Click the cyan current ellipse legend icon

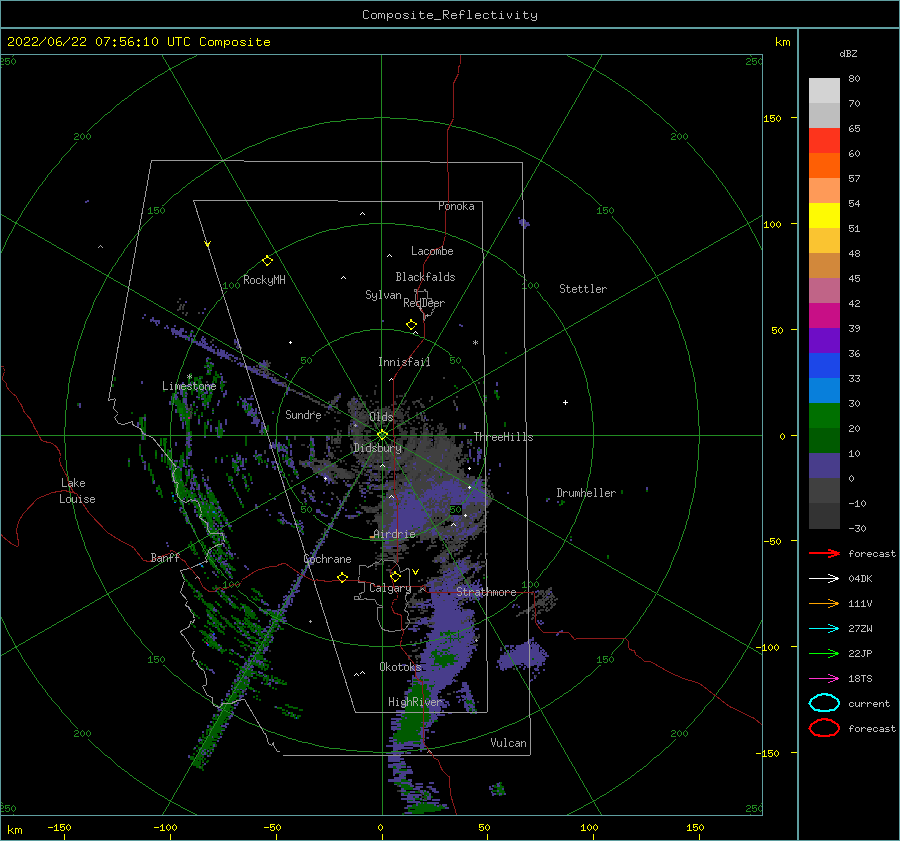[x=824, y=703]
